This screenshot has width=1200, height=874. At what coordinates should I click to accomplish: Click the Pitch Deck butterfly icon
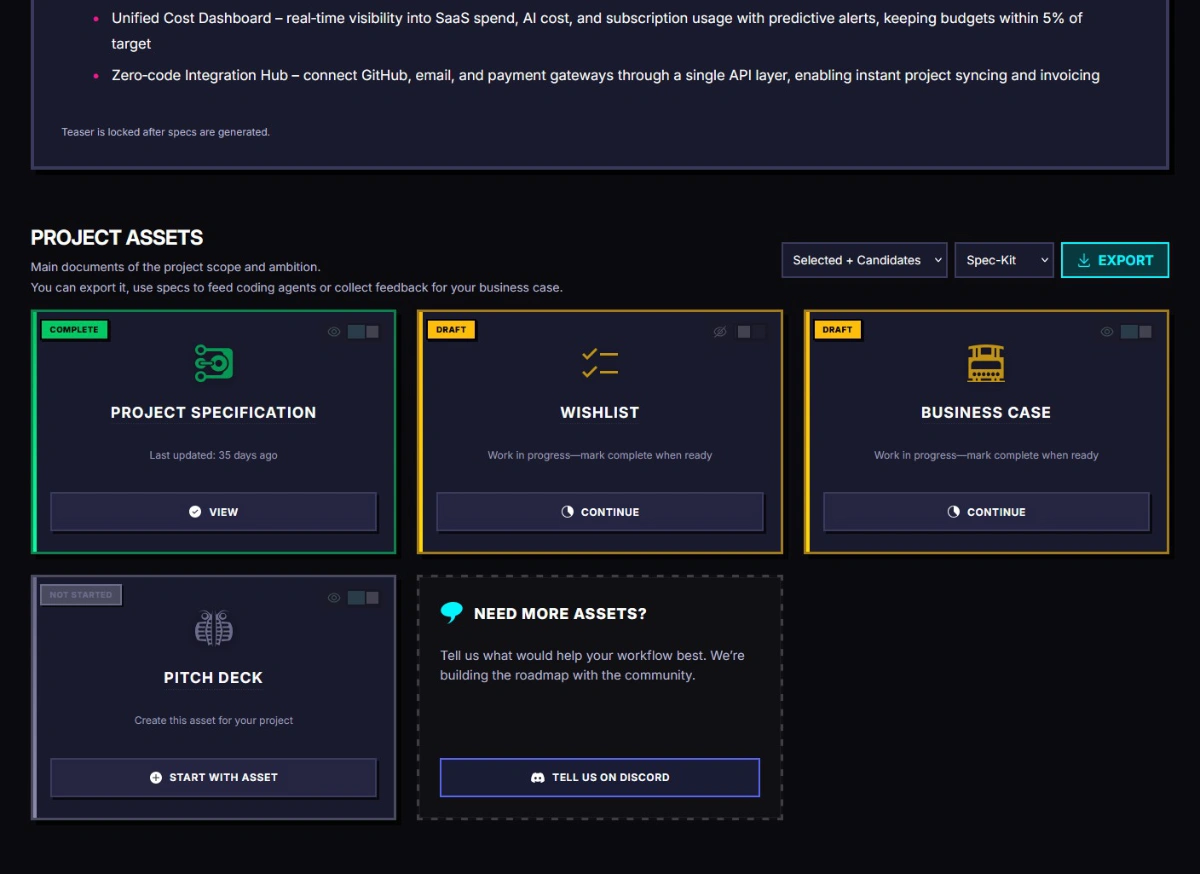[213, 628]
